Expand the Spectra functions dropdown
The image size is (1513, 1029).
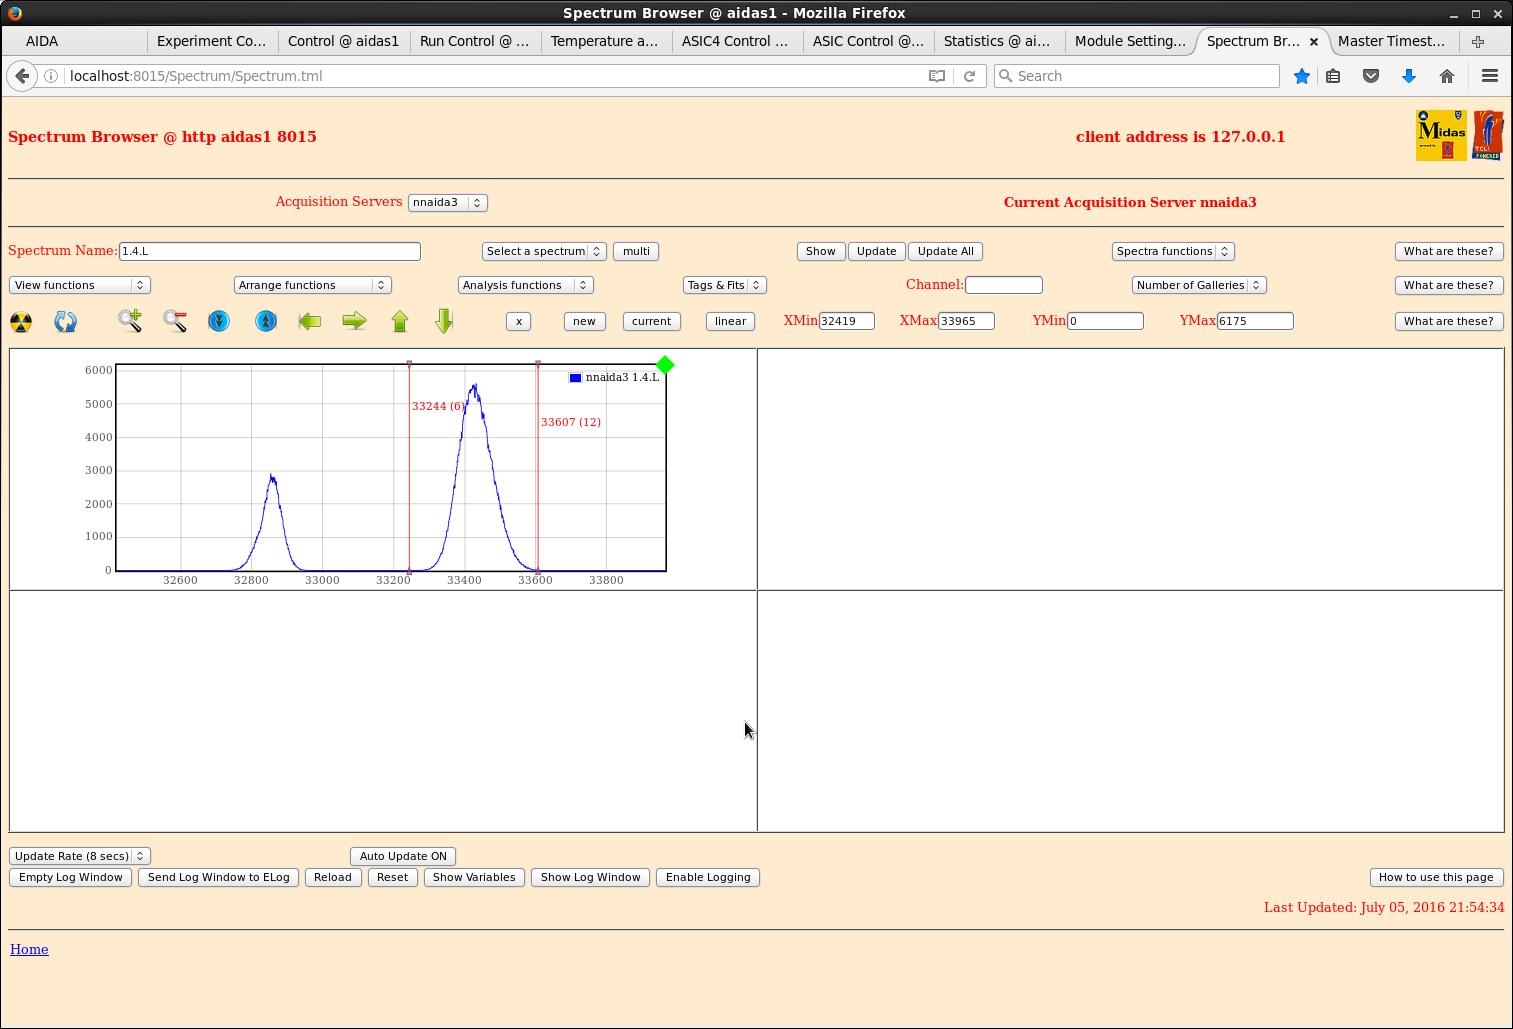[x=1173, y=251]
